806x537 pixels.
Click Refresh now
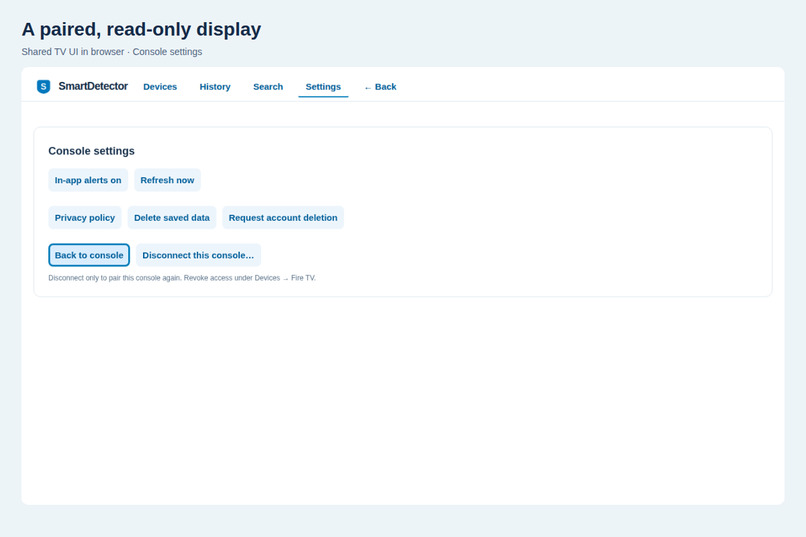pos(167,180)
